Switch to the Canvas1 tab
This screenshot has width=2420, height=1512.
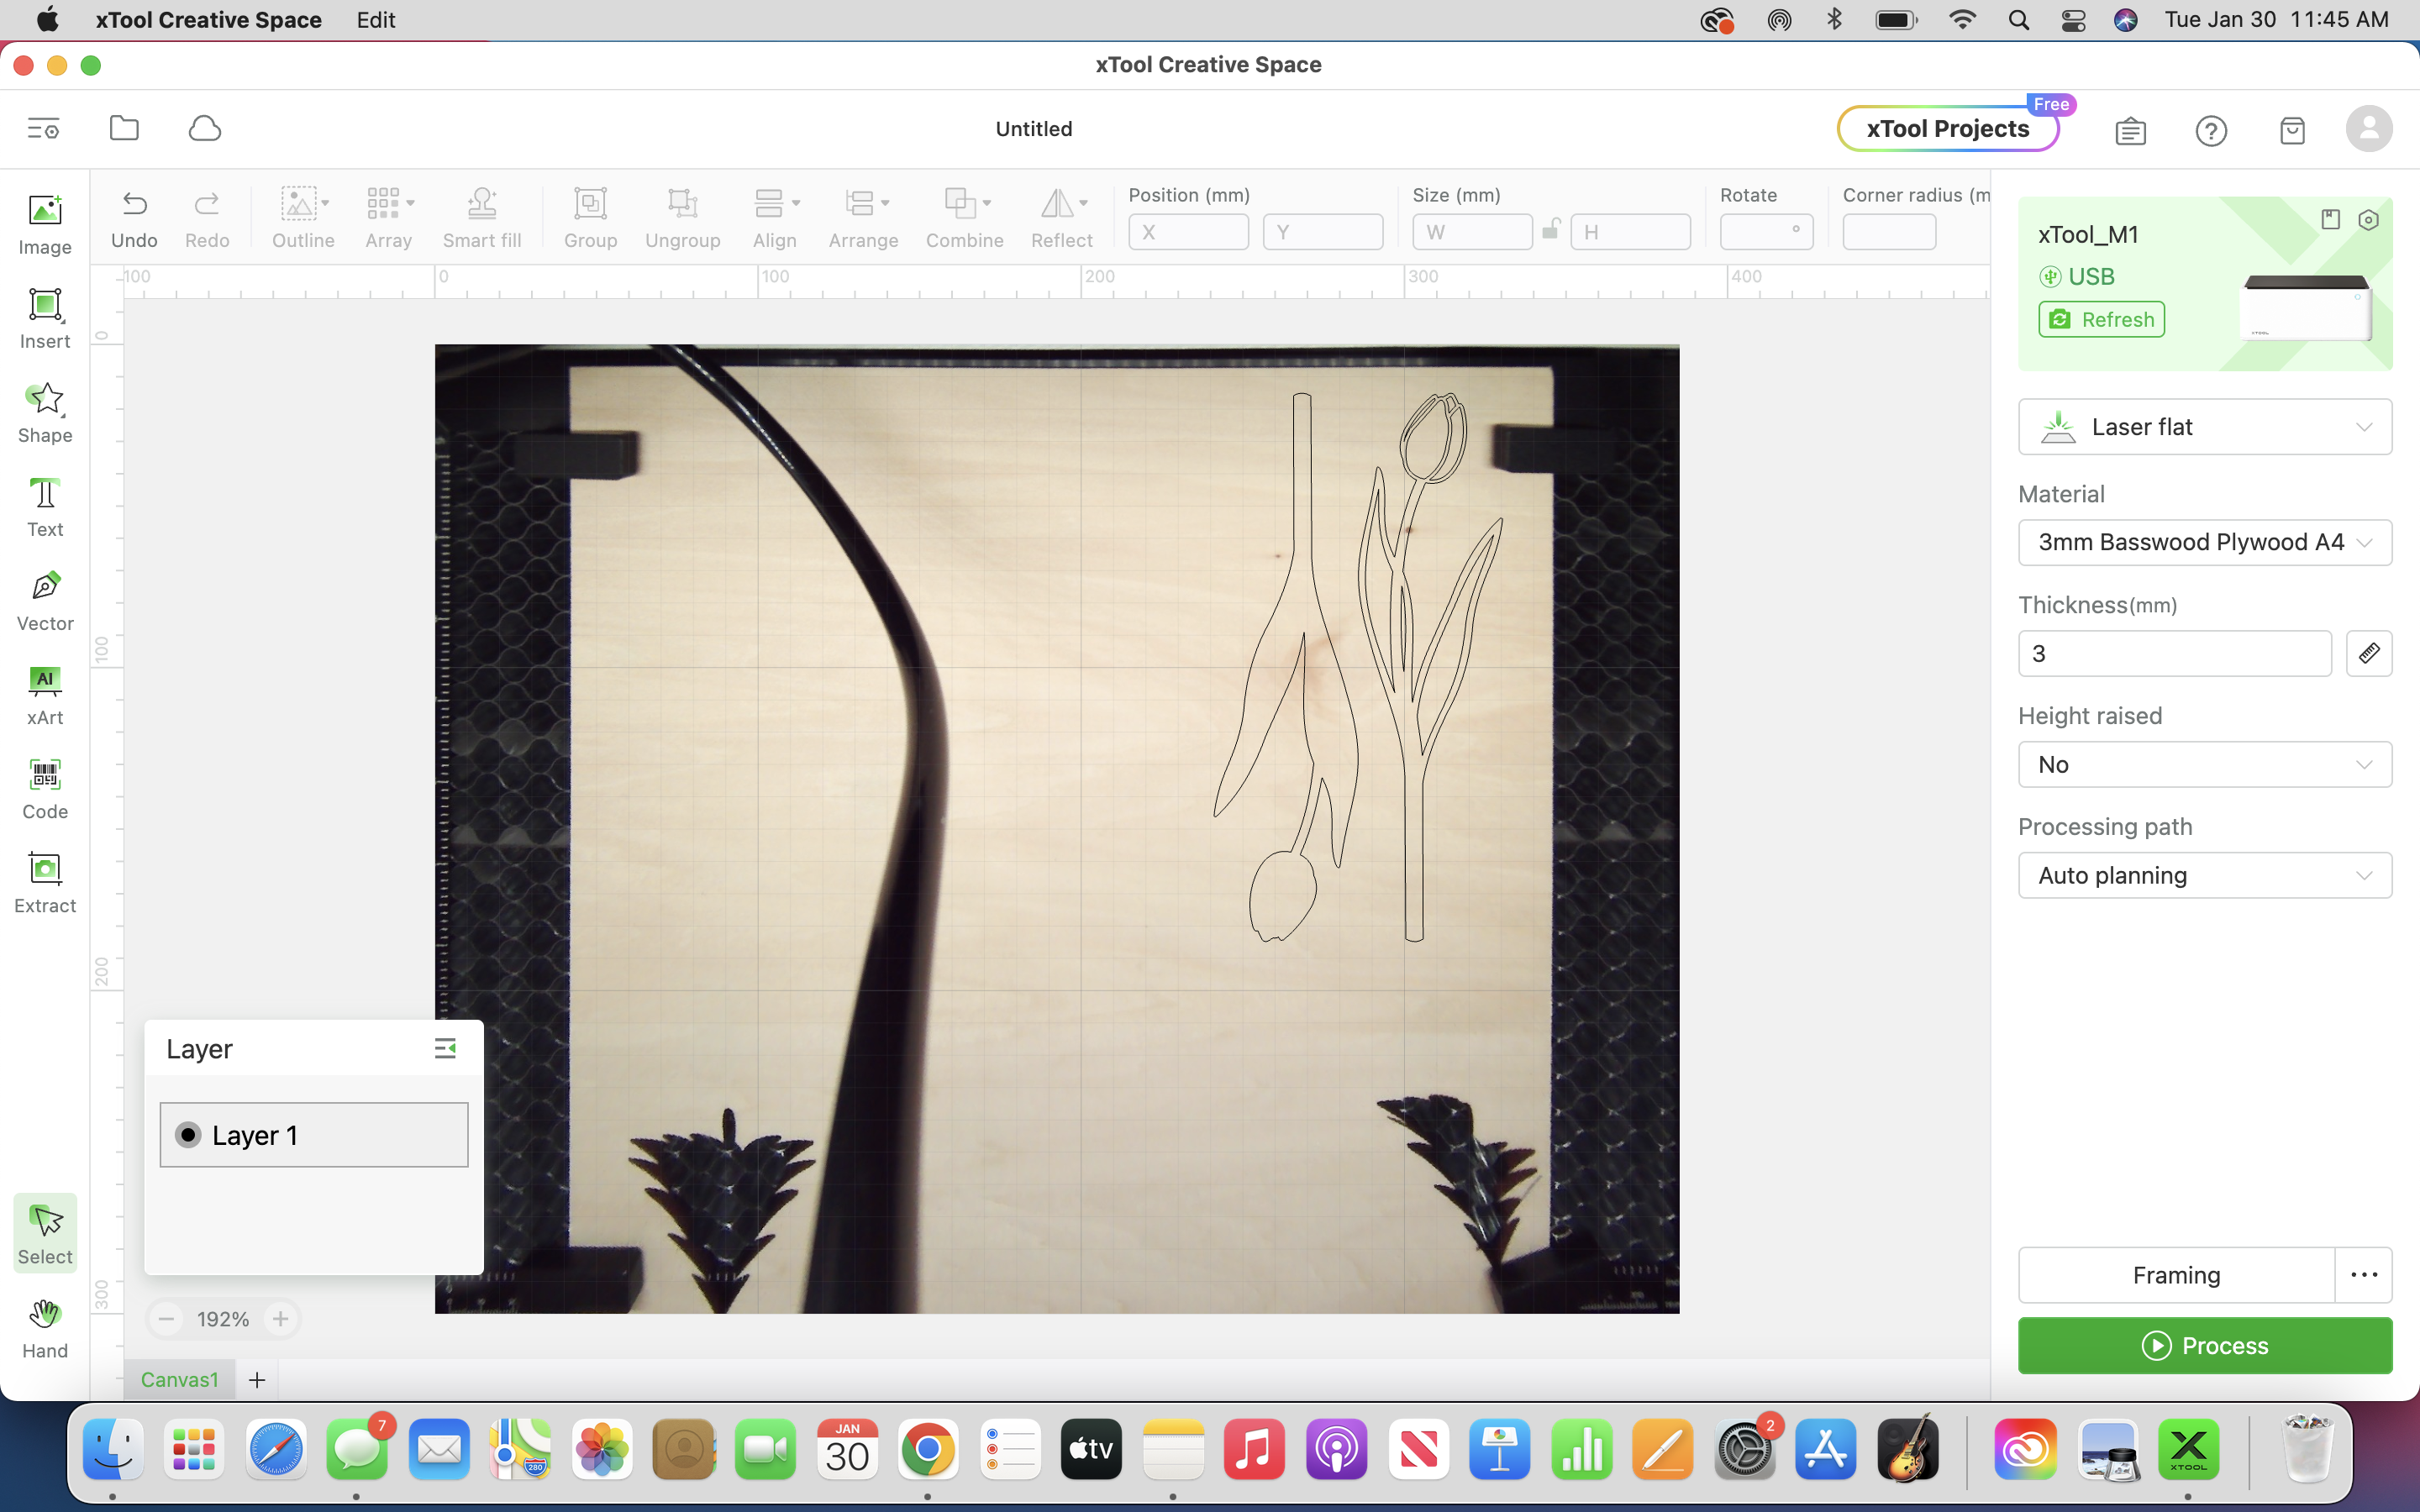click(x=179, y=1380)
